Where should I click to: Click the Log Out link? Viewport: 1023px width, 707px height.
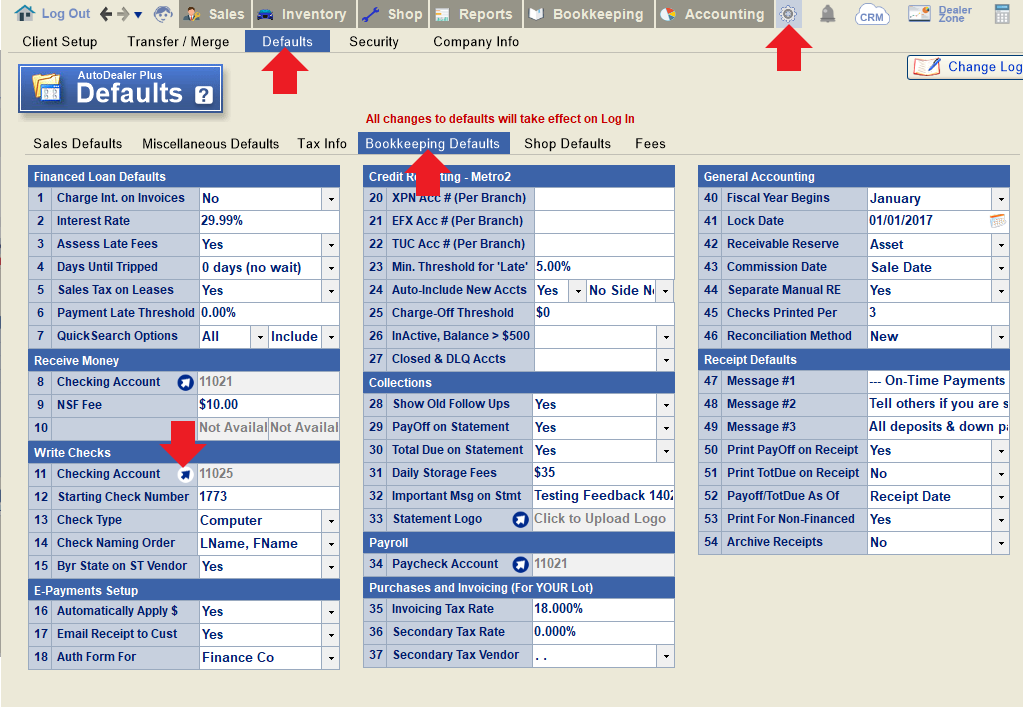66,14
